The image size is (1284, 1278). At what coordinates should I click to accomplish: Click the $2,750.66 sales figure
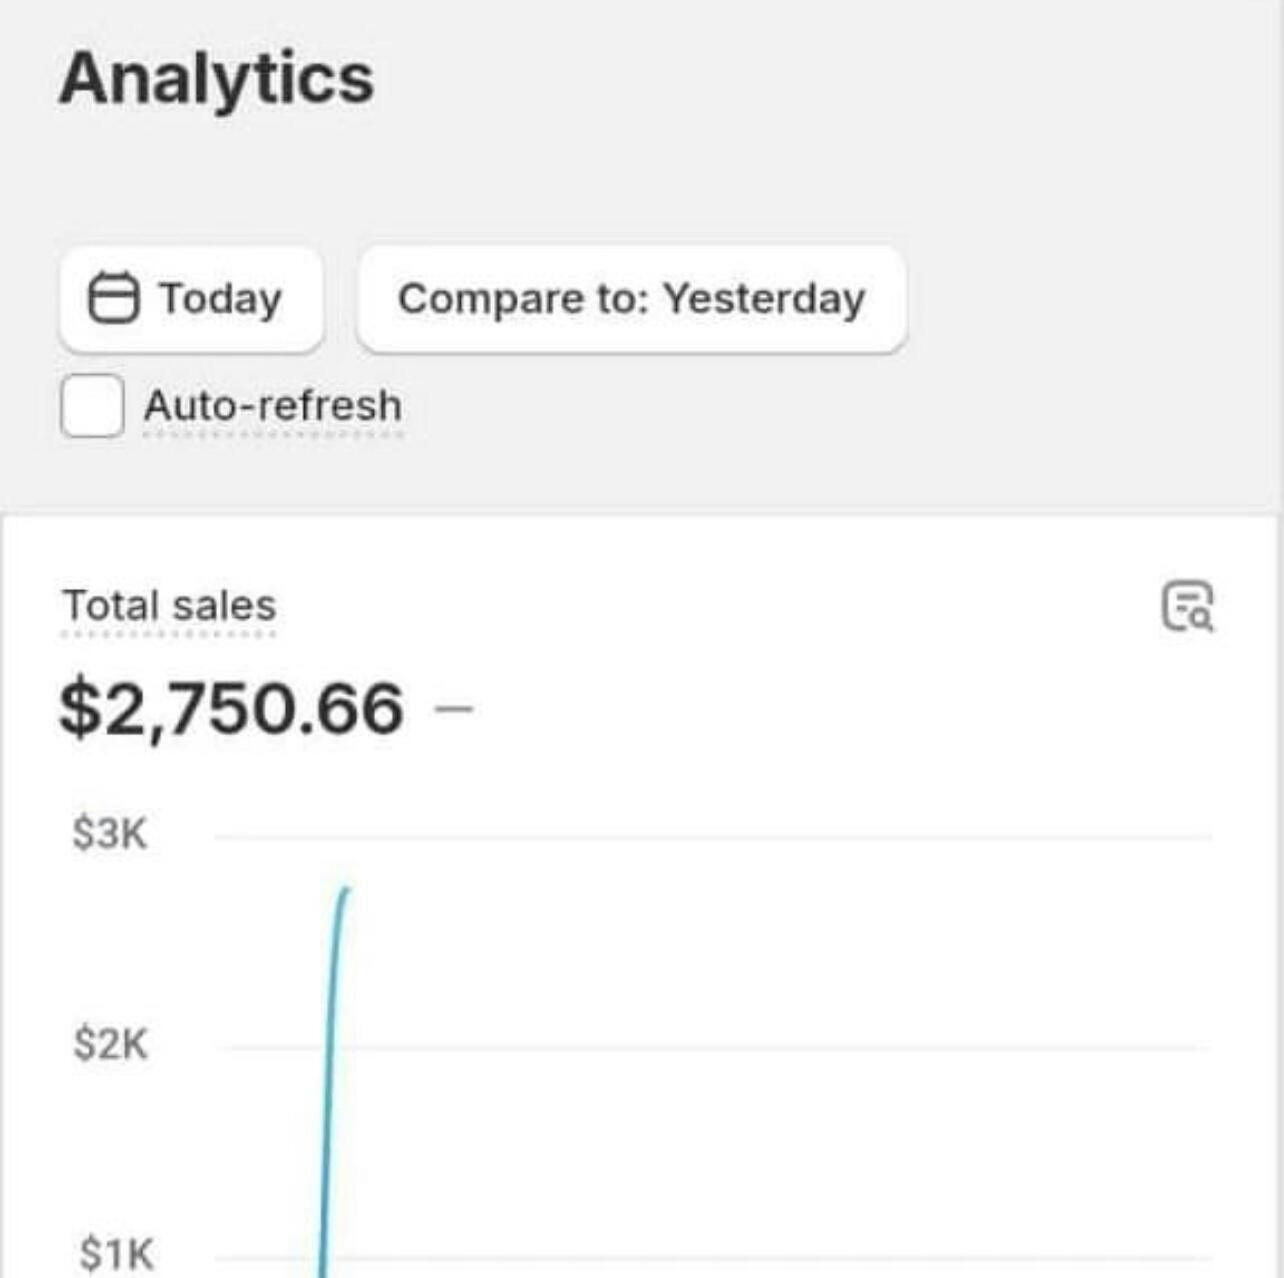tap(231, 708)
